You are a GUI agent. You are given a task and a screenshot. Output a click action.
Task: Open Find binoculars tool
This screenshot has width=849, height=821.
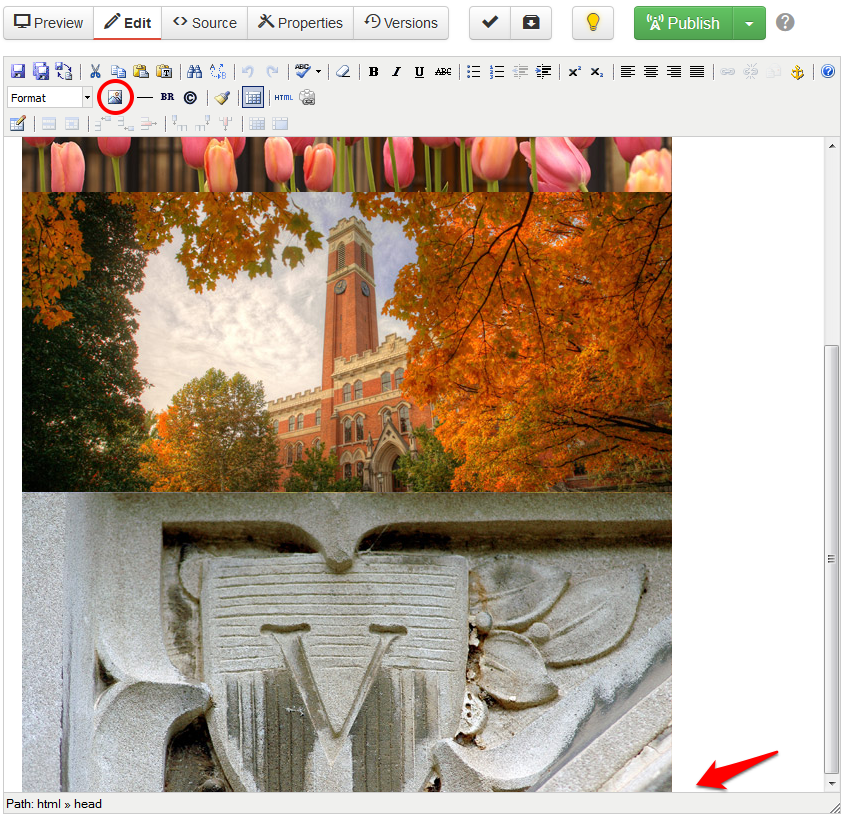tap(195, 72)
